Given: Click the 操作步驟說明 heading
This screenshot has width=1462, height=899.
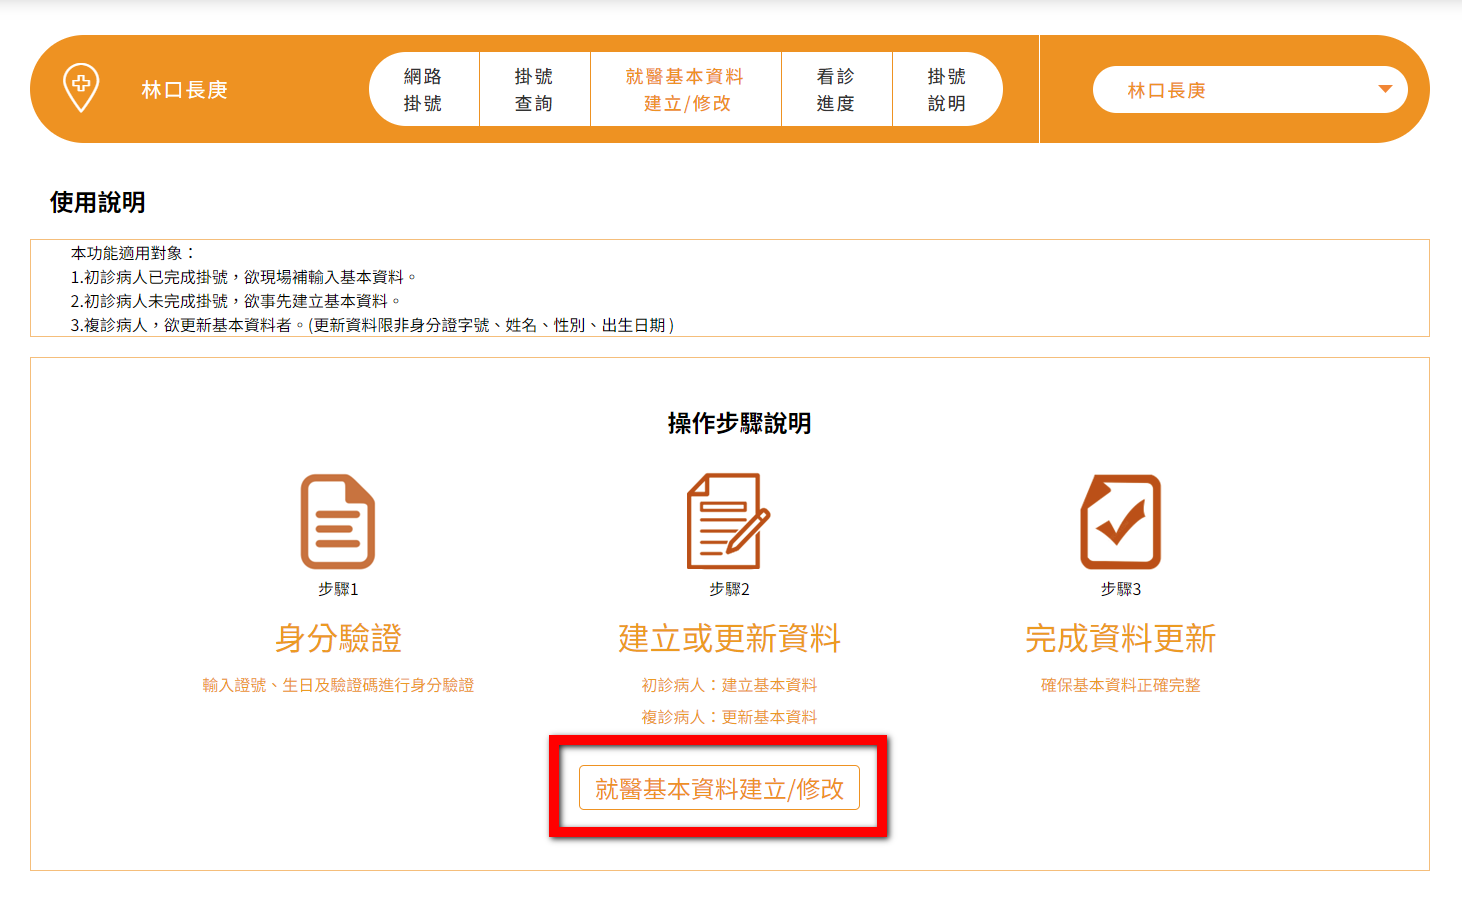Looking at the screenshot, I should (740, 423).
